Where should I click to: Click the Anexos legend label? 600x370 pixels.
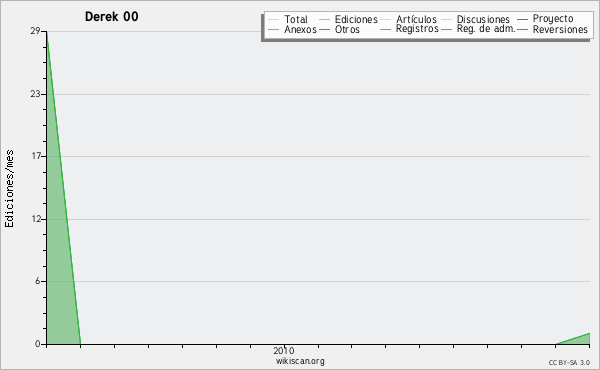[300, 29]
